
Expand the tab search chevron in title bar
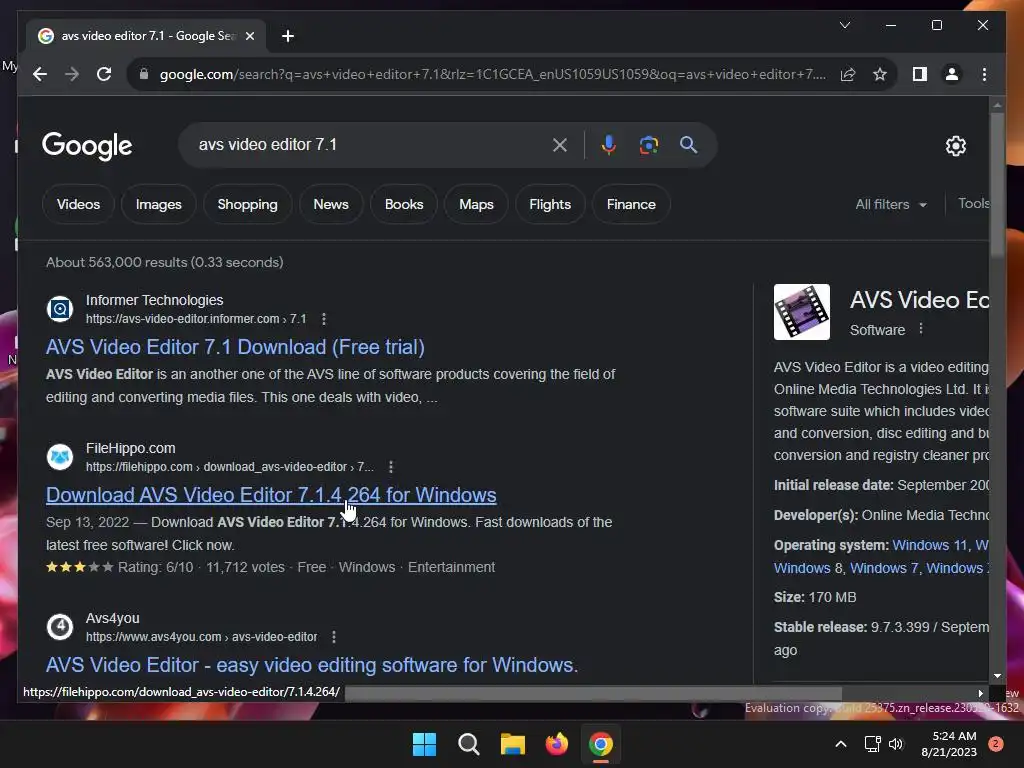(x=844, y=25)
